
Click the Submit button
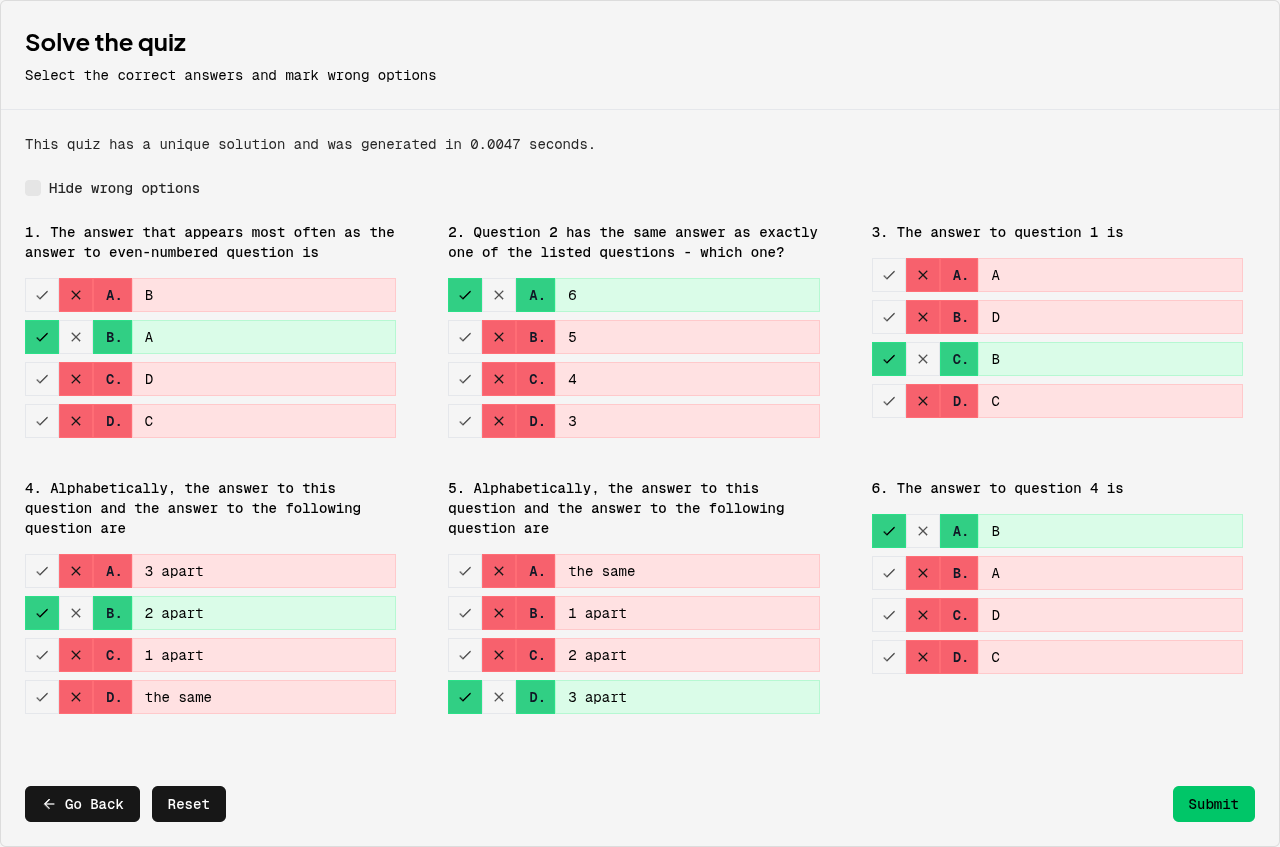(1213, 804)
